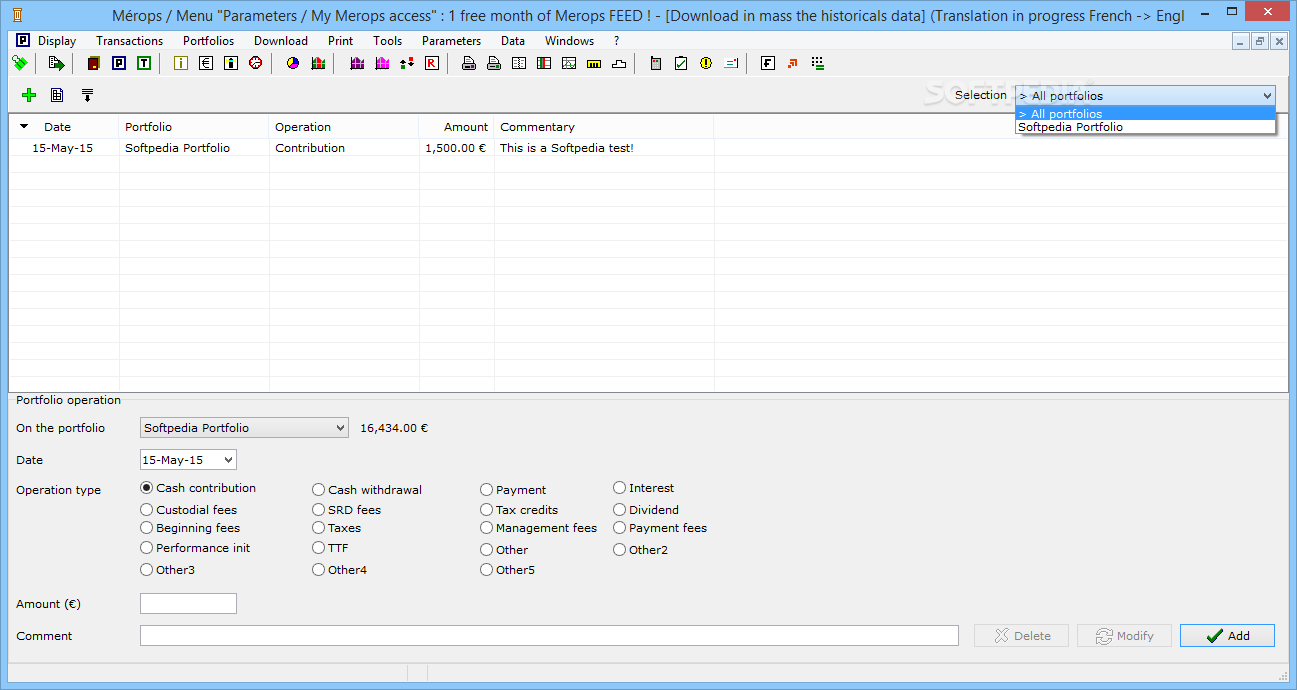Open the dark red book icon
The width and height of the screenshot is (1297, 690).
[93, 63]
